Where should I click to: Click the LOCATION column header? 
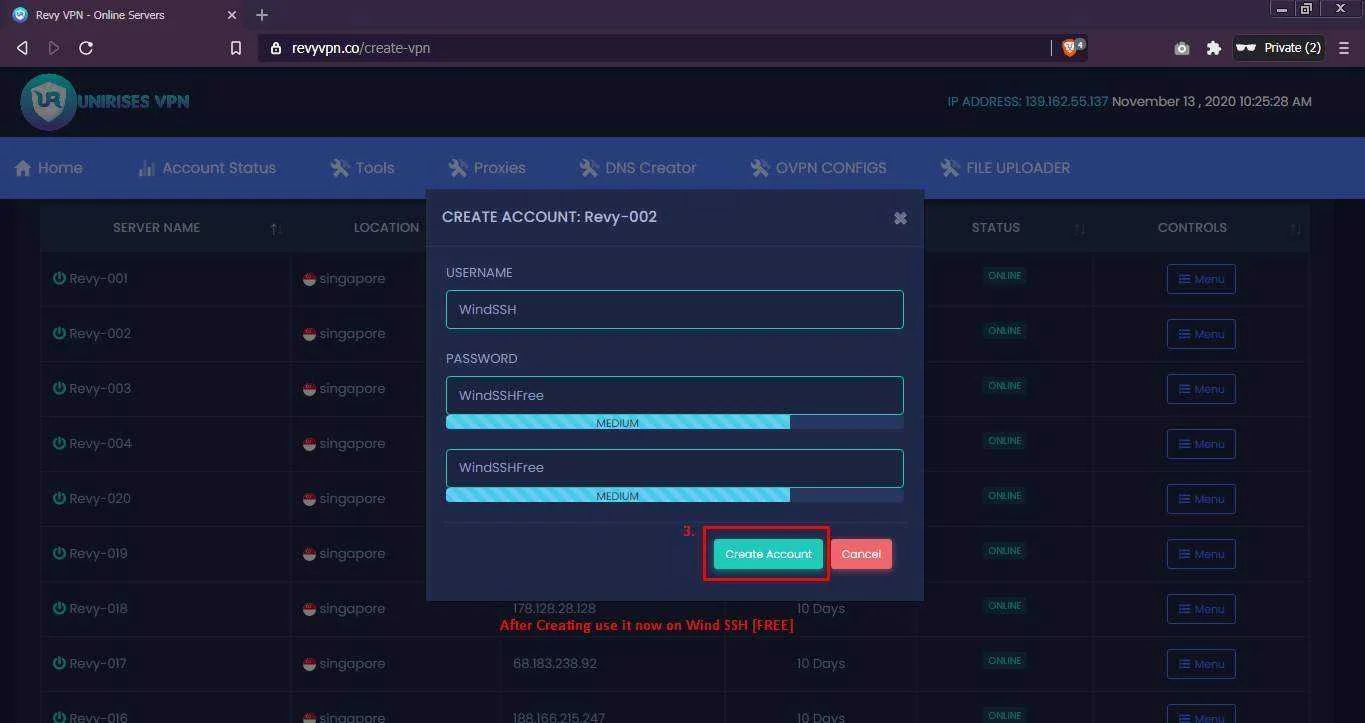386,228
